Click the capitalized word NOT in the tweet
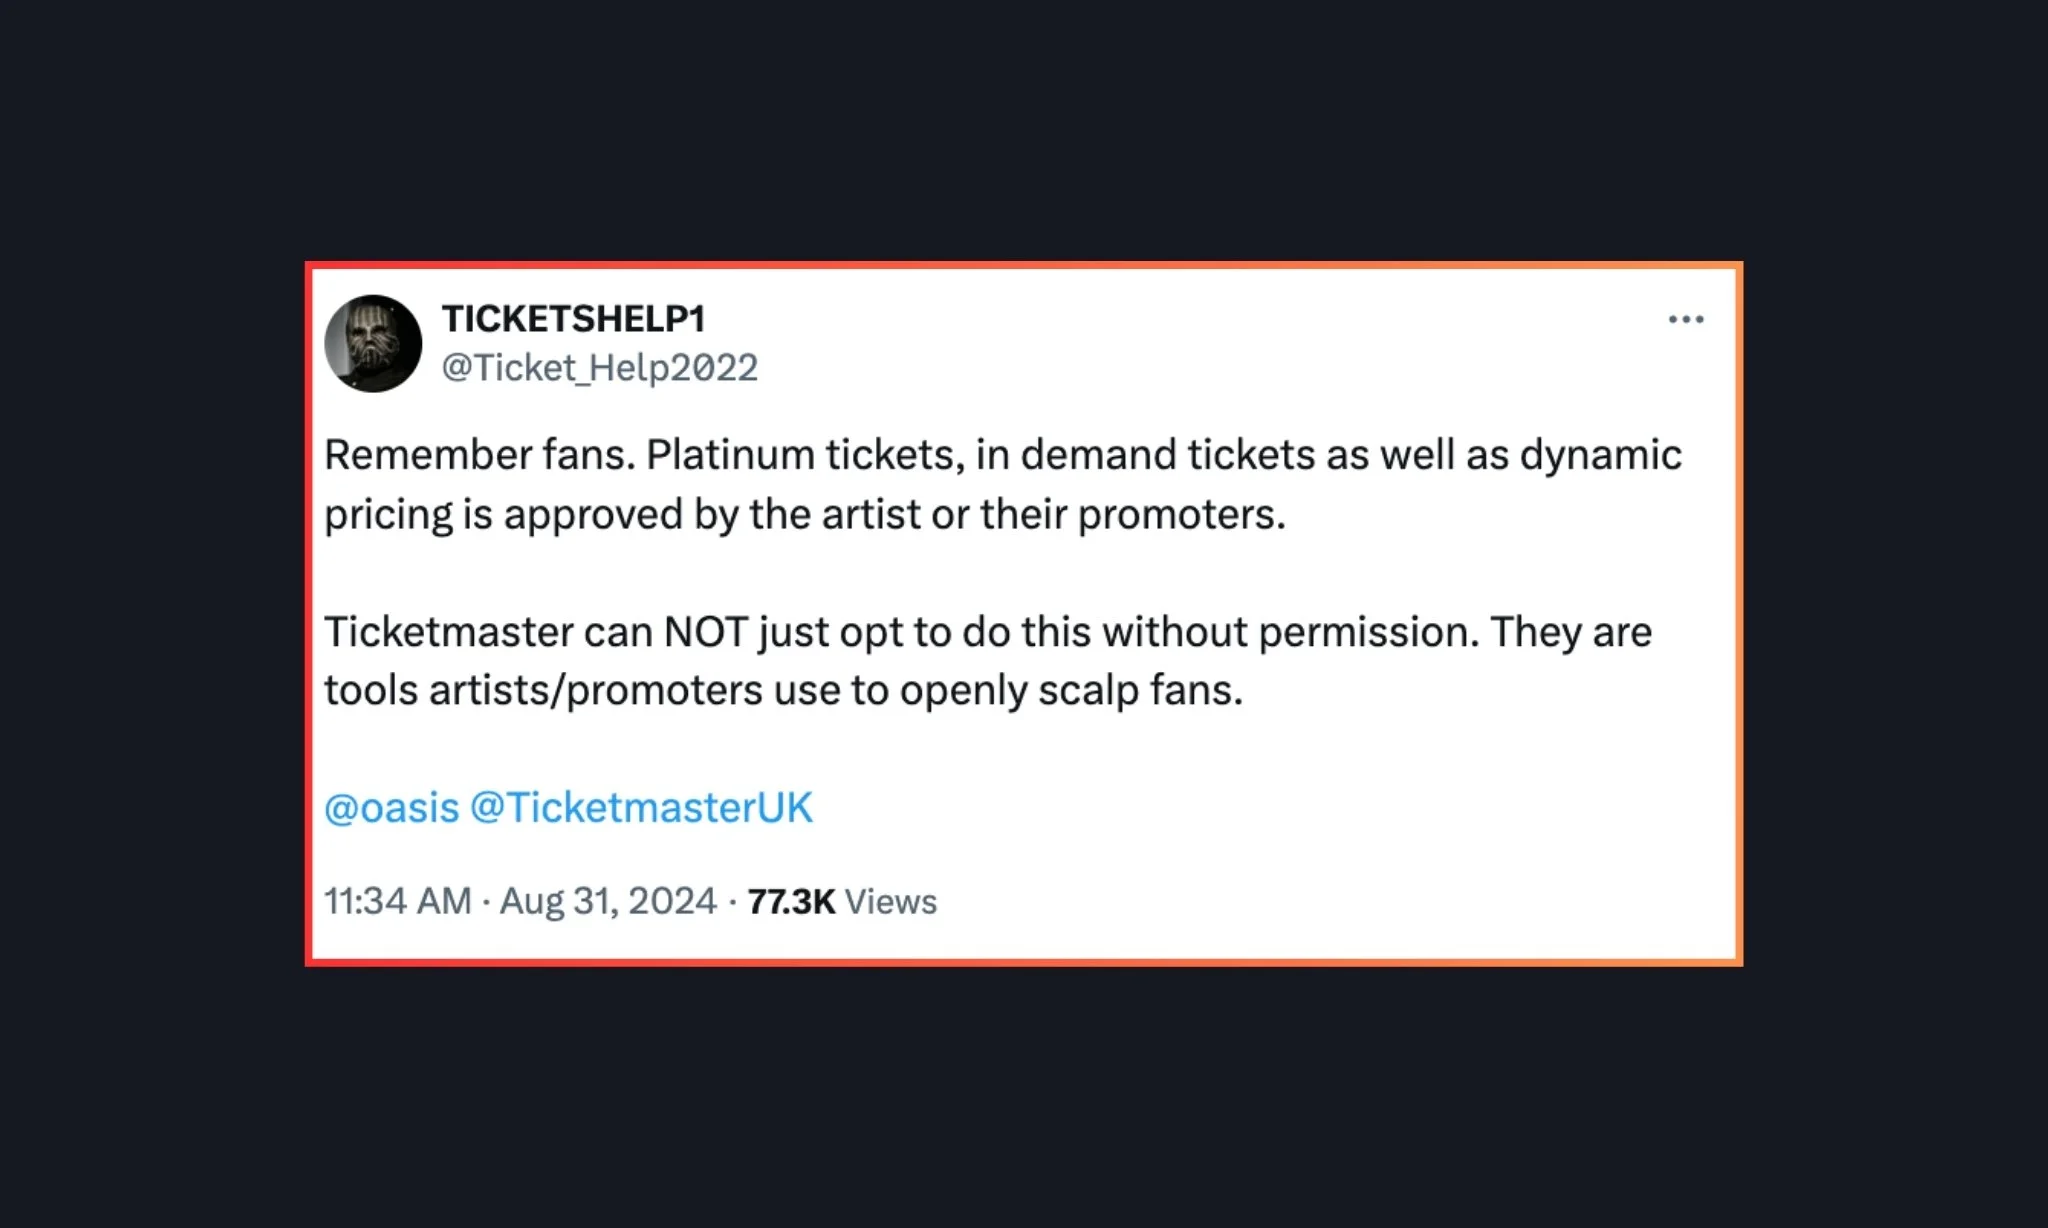Image resolution: width=2048 pixels, height=1228 pixels. click(705, 632)
